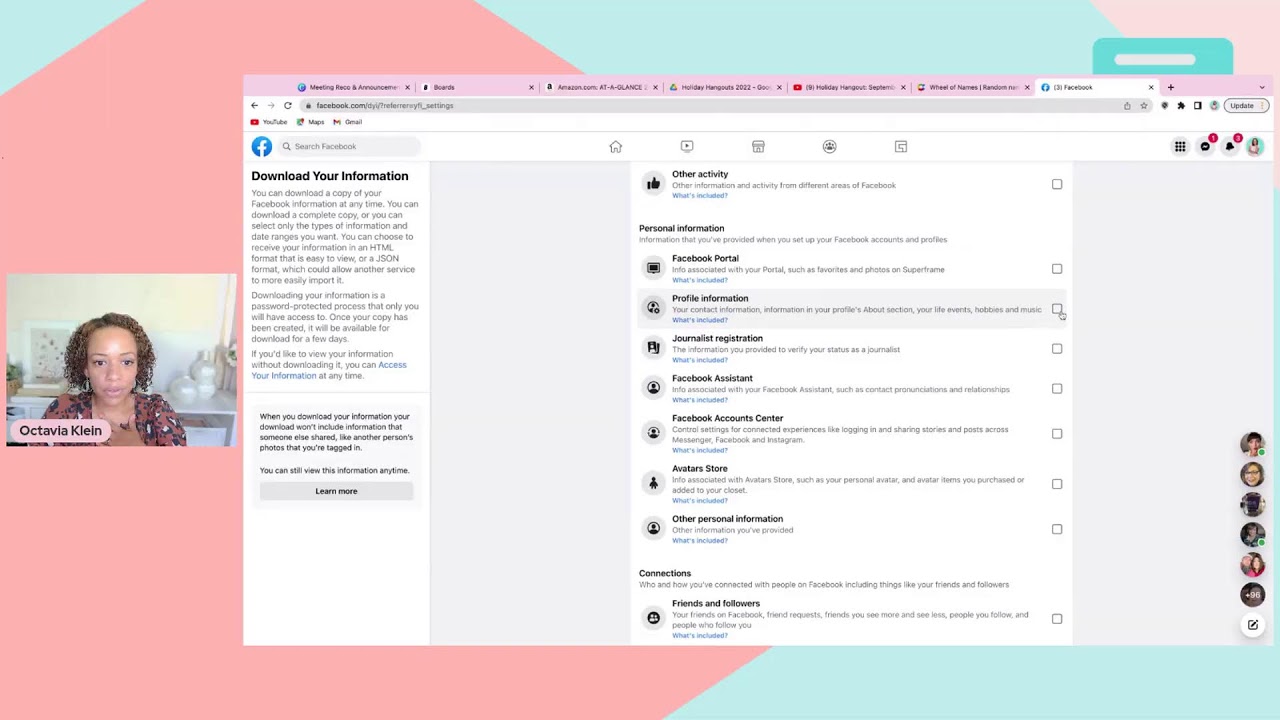The image size is (1280, 720).
Task: Check the Avatars Store checkbox
Action: click(1057, 484)
